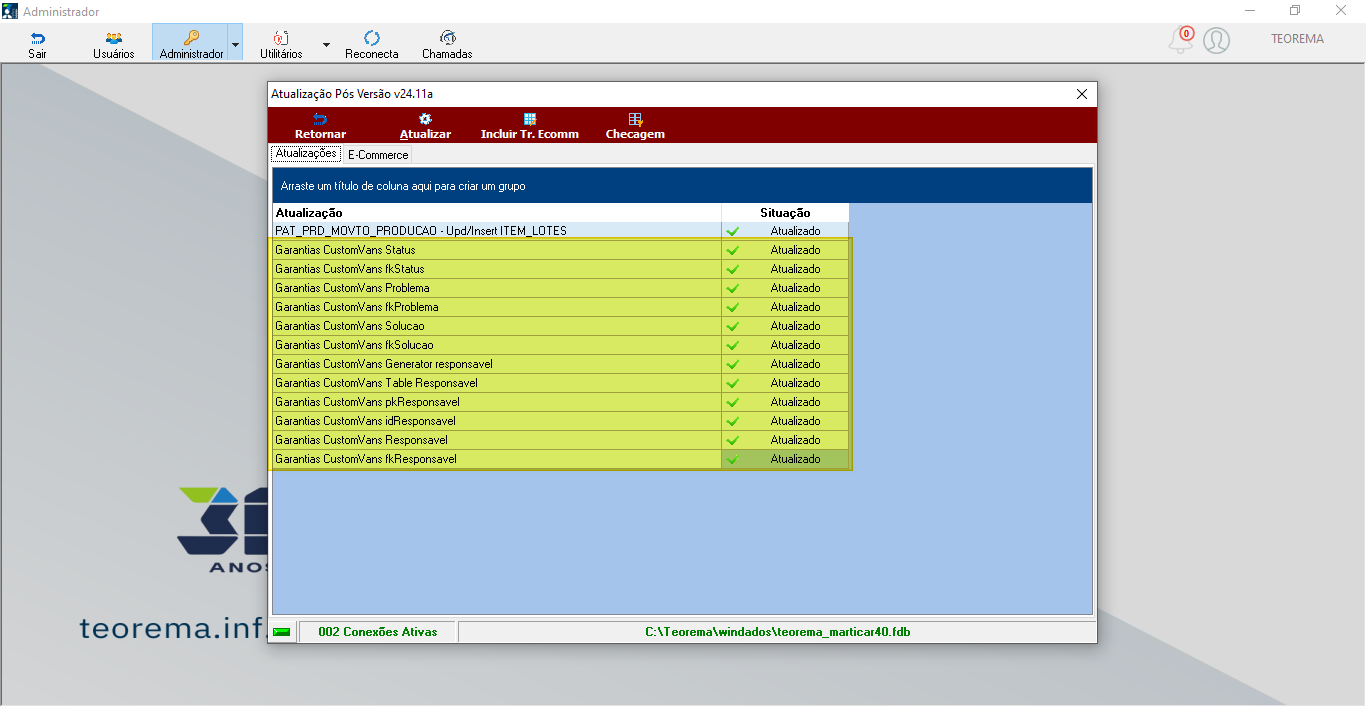Select row Garantias CustomVans Table Responsavel
Viewport: 1366px width, 707px height.
point(561,383)
